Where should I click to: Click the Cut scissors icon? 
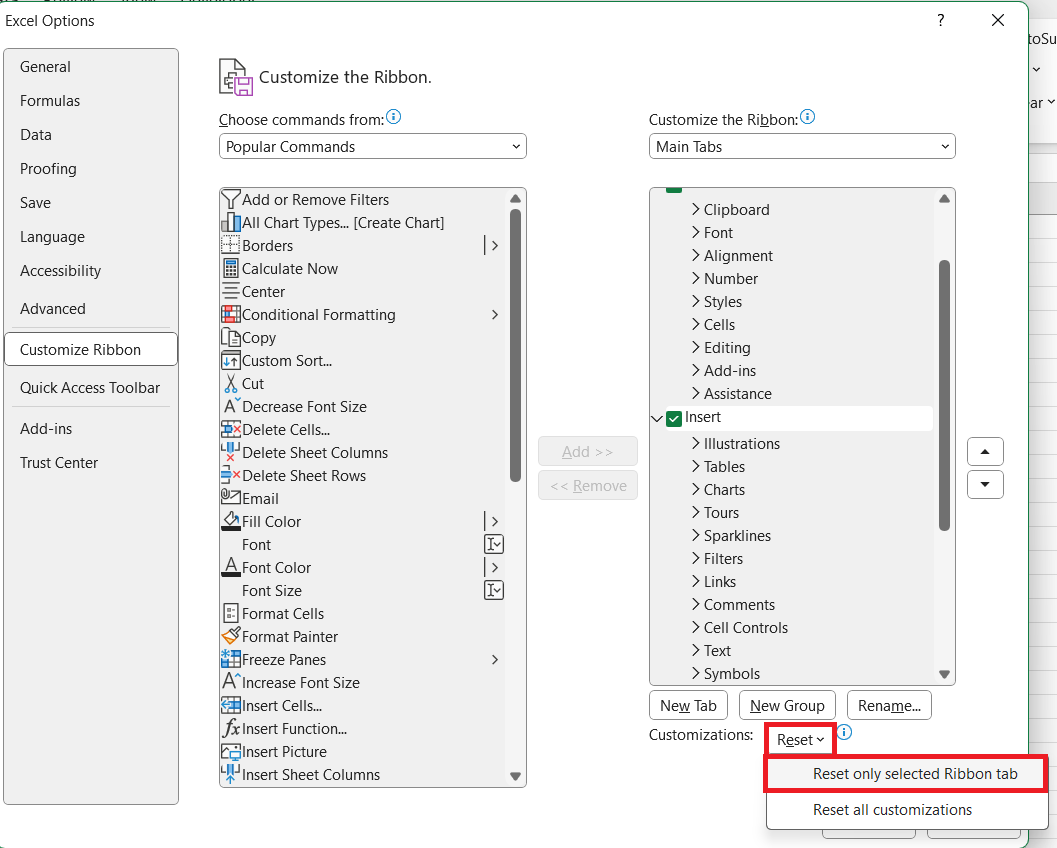pos(231,384)
